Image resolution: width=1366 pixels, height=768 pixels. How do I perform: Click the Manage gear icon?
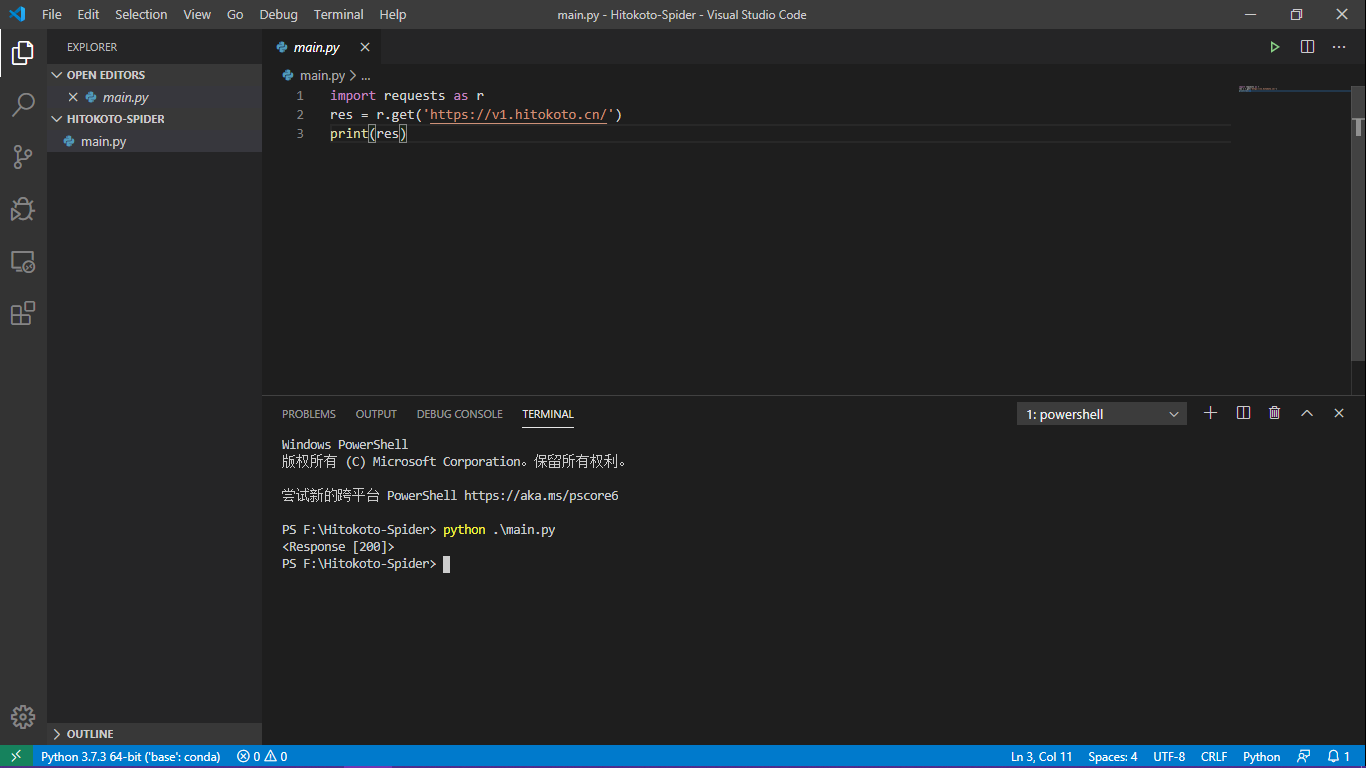pyautogui.click(x=23, y=717)
